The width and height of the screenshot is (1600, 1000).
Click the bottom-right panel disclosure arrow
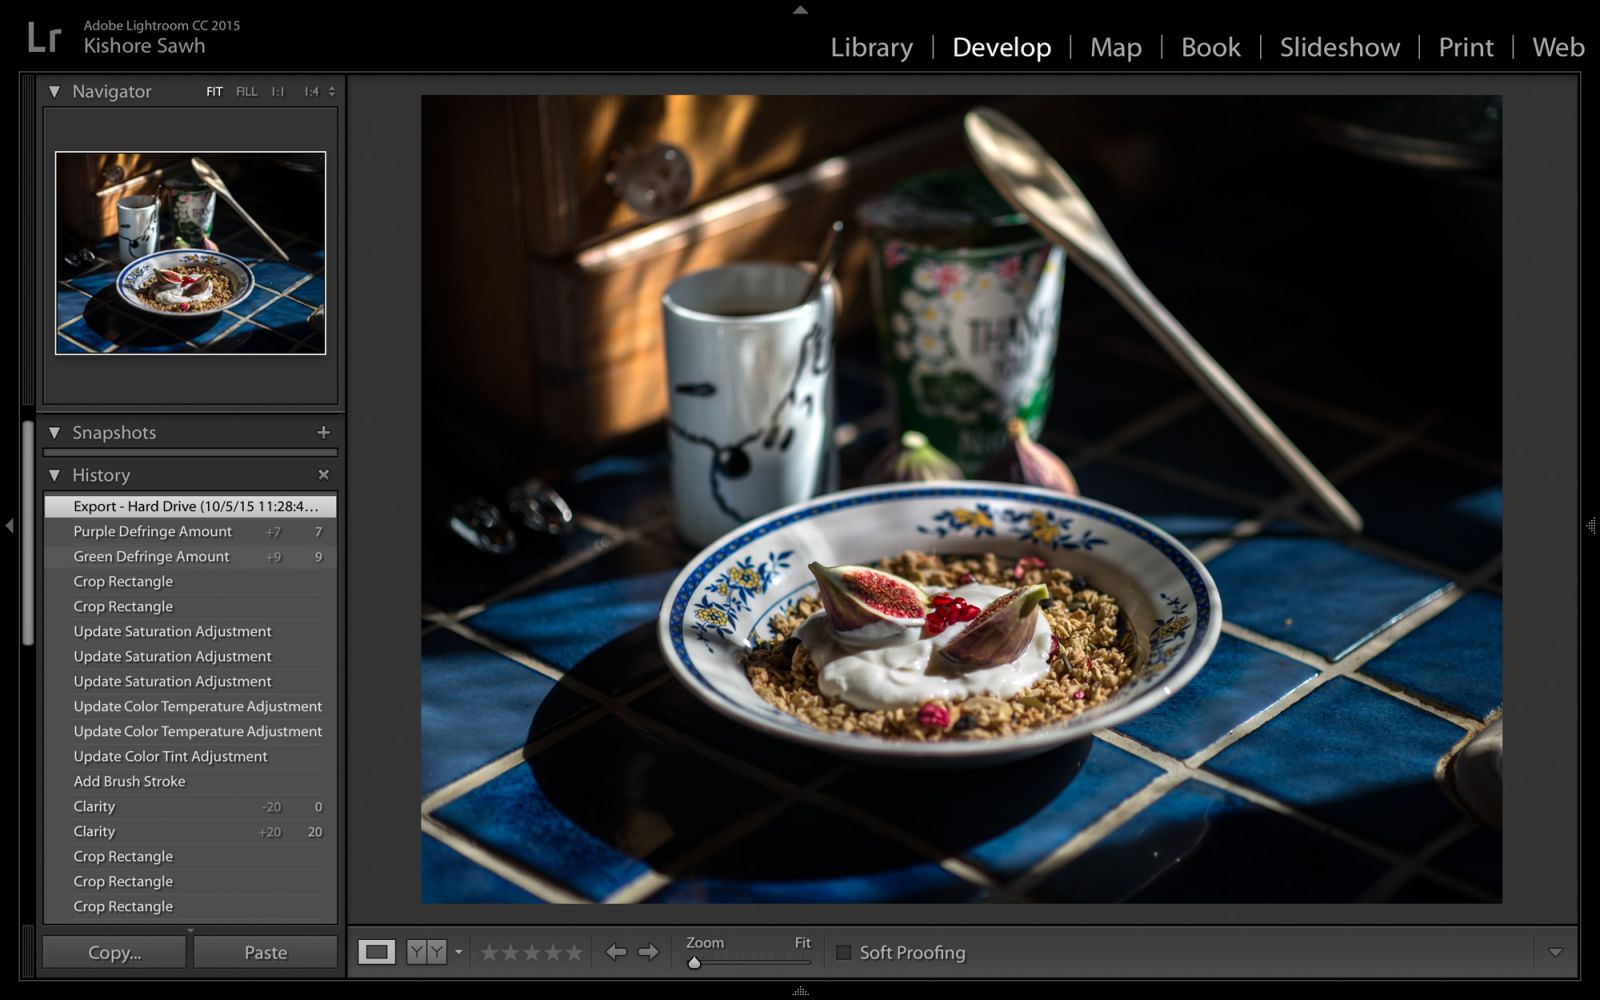1556,952
